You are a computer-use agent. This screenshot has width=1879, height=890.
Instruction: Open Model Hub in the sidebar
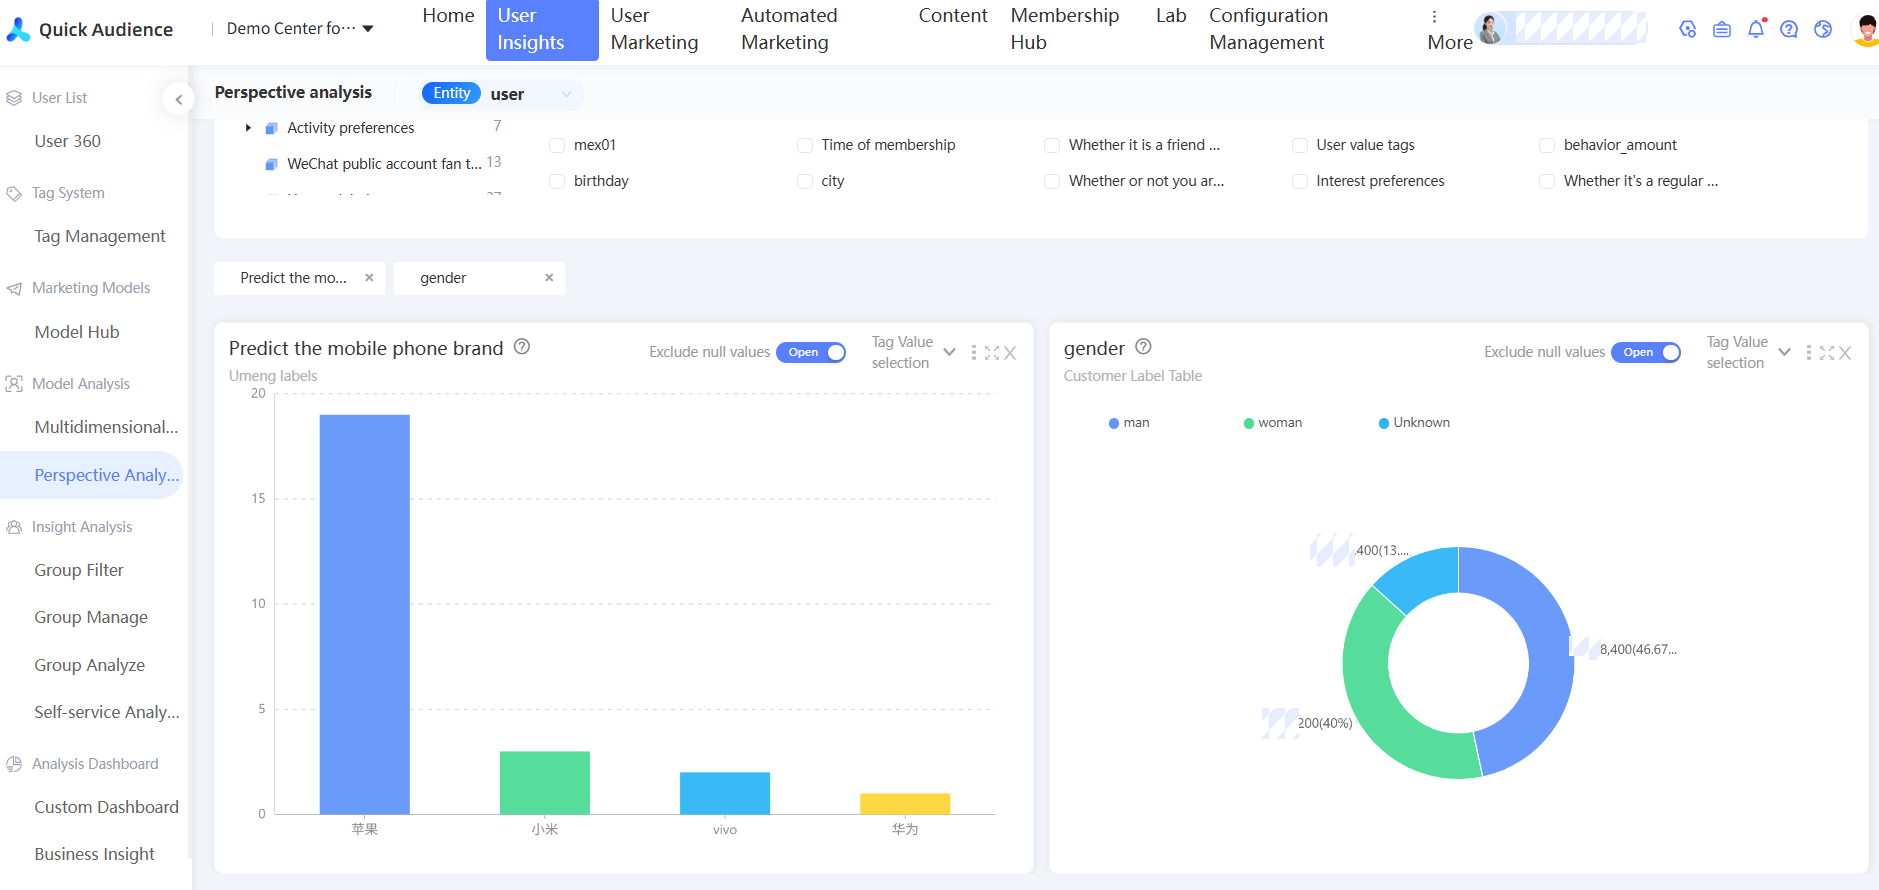coord(77,332)
